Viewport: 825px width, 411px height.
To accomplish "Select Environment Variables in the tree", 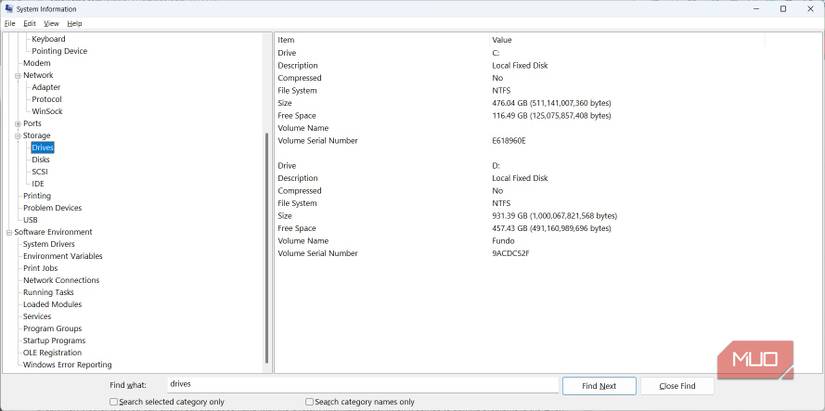I will [x=63, y=256].
